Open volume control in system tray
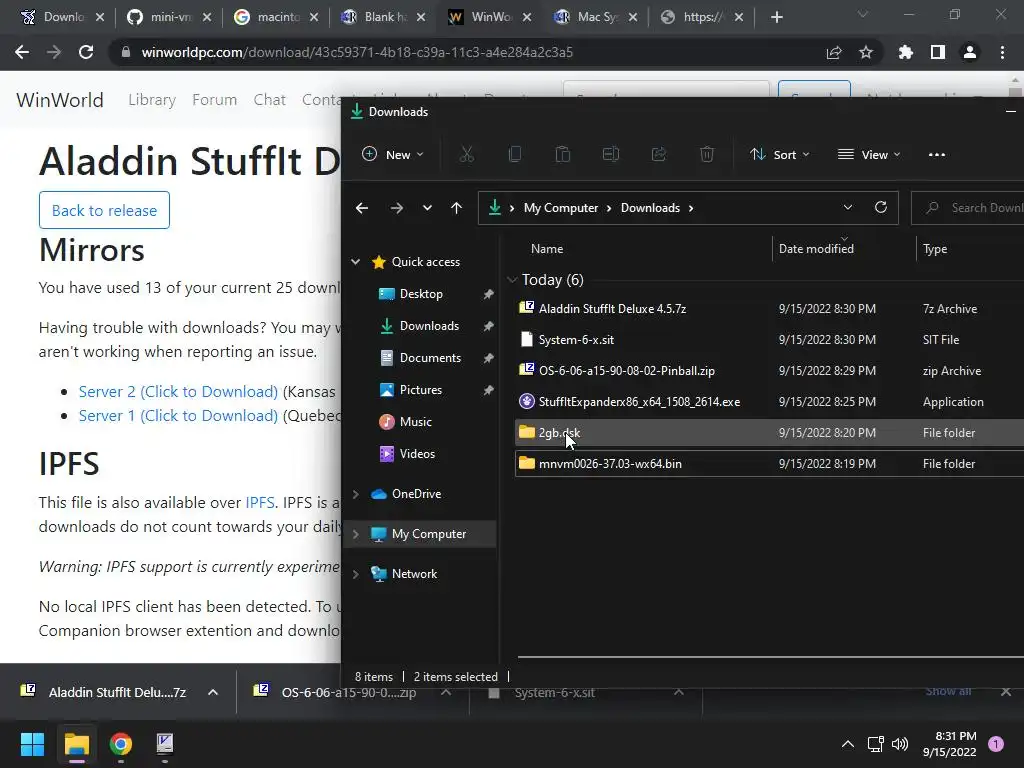Screen dimensions: 1024x768 [x=900, y=744]
